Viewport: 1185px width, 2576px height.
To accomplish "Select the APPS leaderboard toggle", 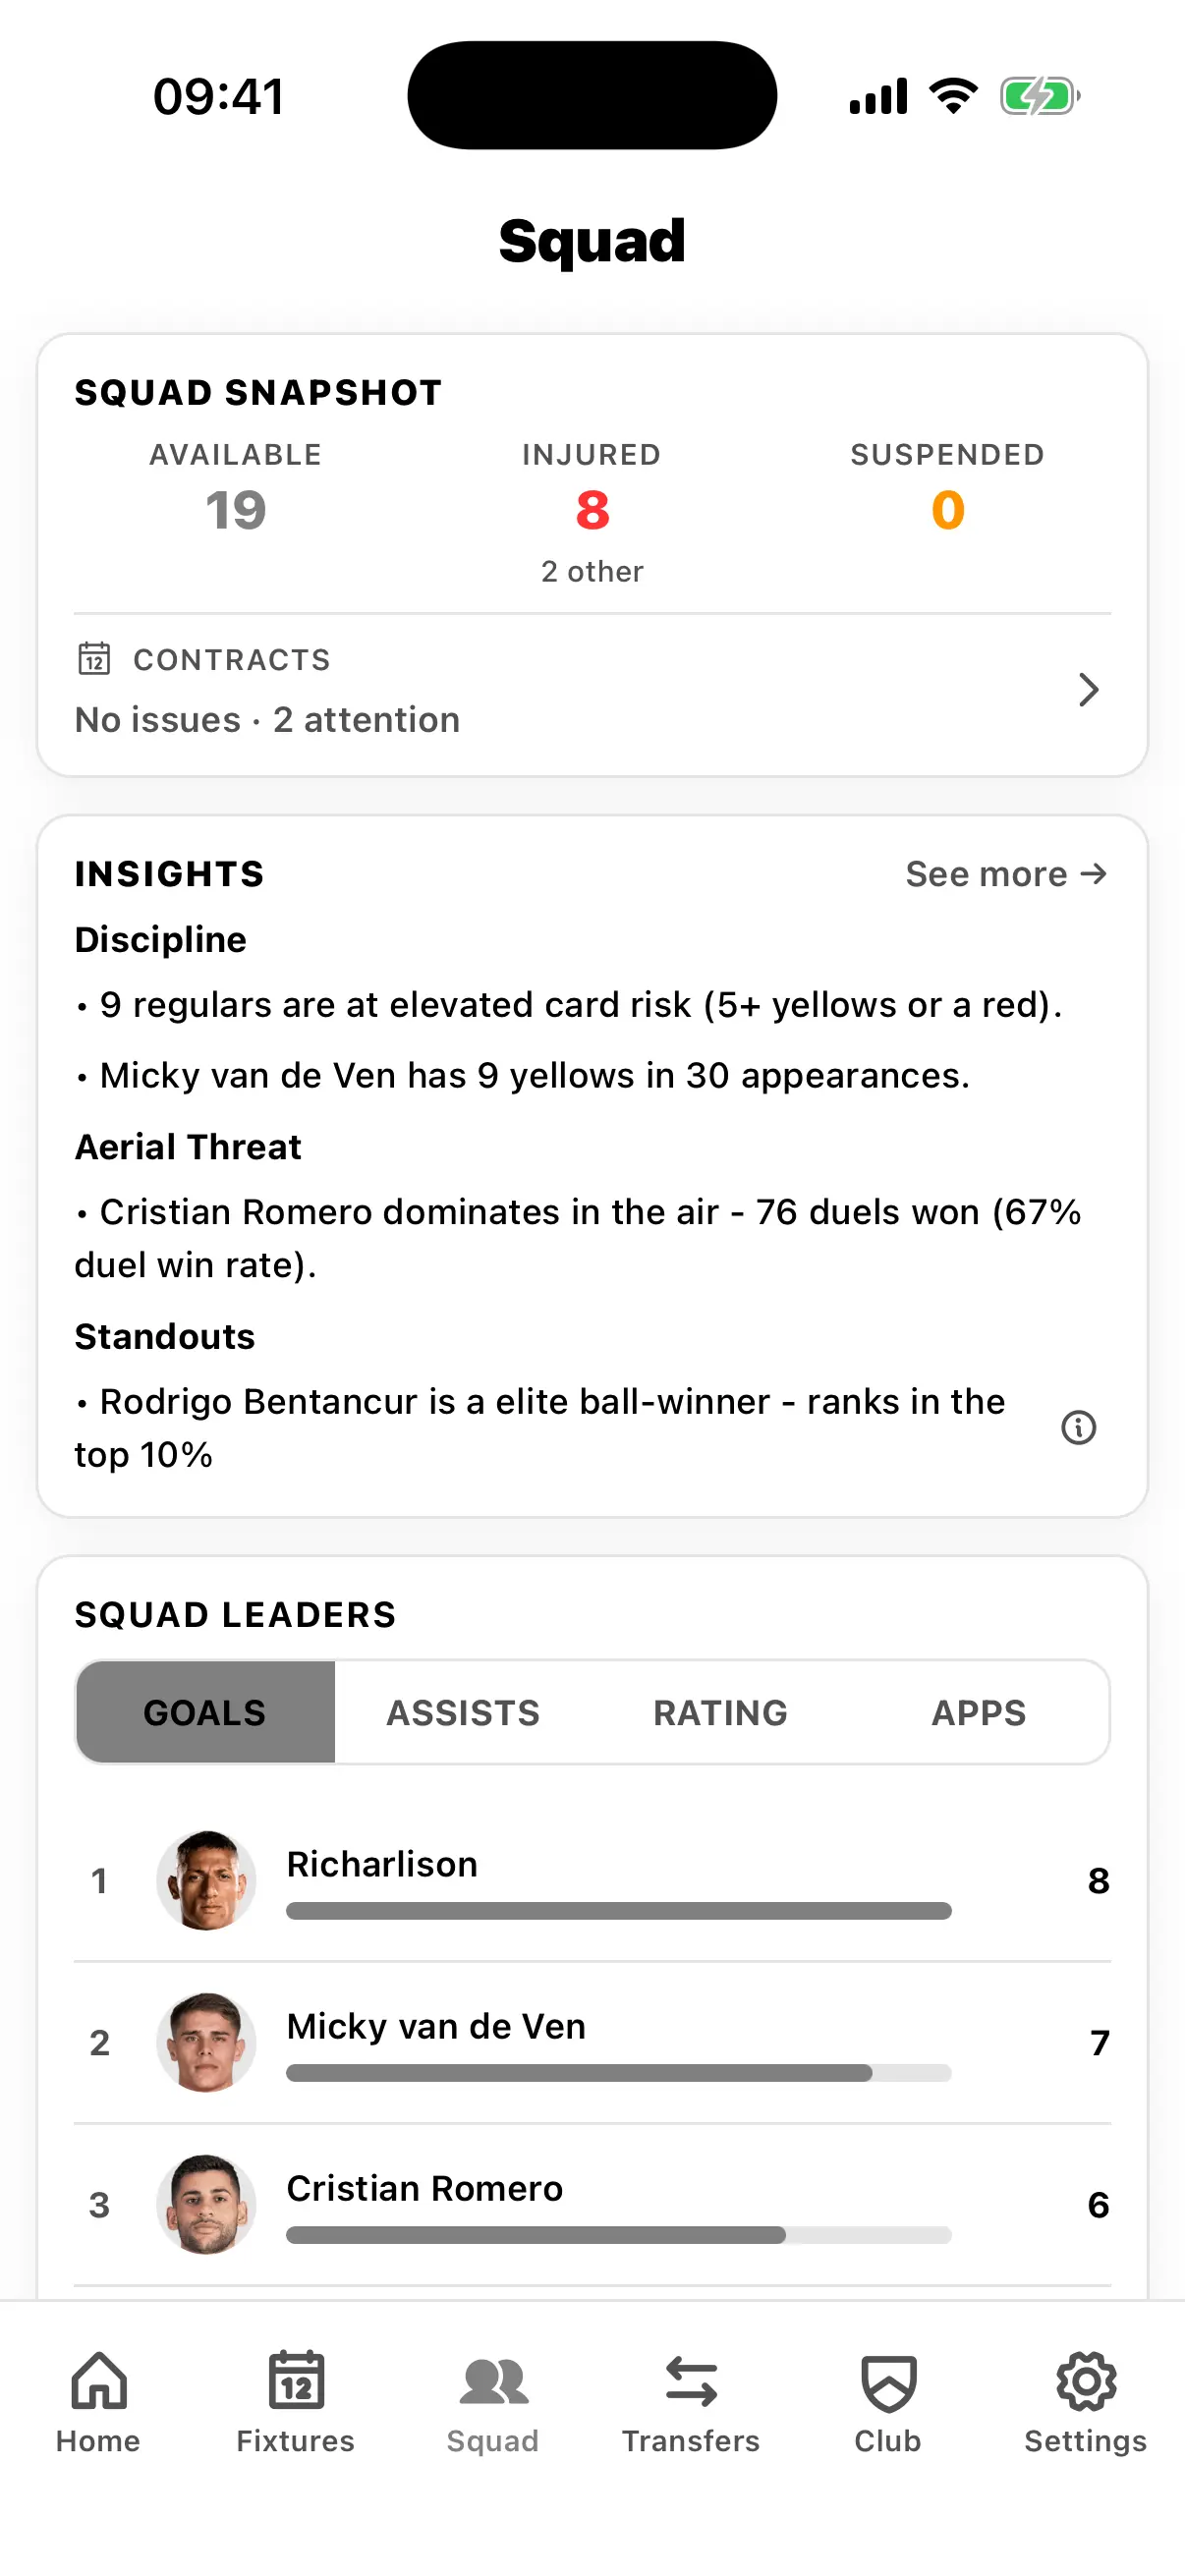I will click(979, 1712).
